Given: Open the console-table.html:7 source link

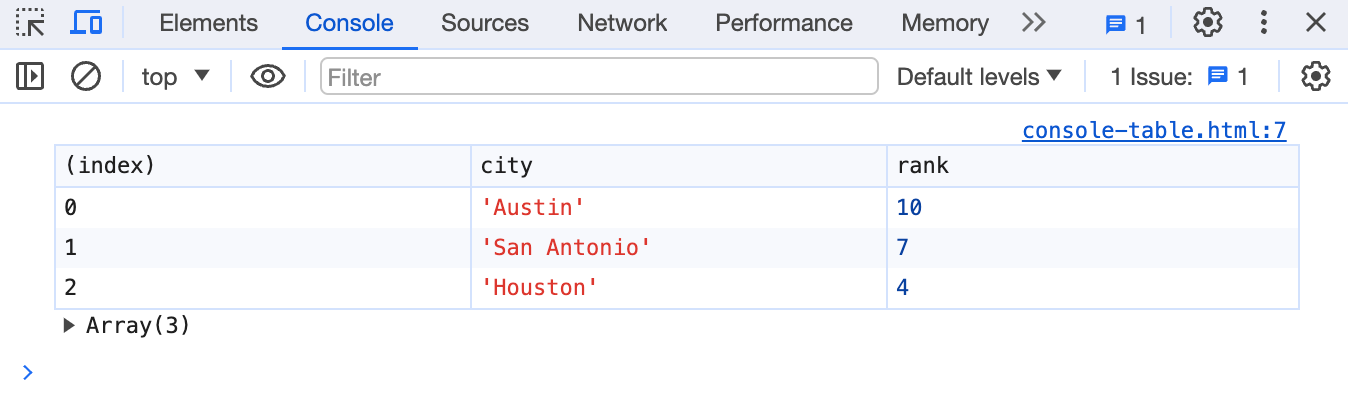Looking at the screenshot, I should (1153, 130).
